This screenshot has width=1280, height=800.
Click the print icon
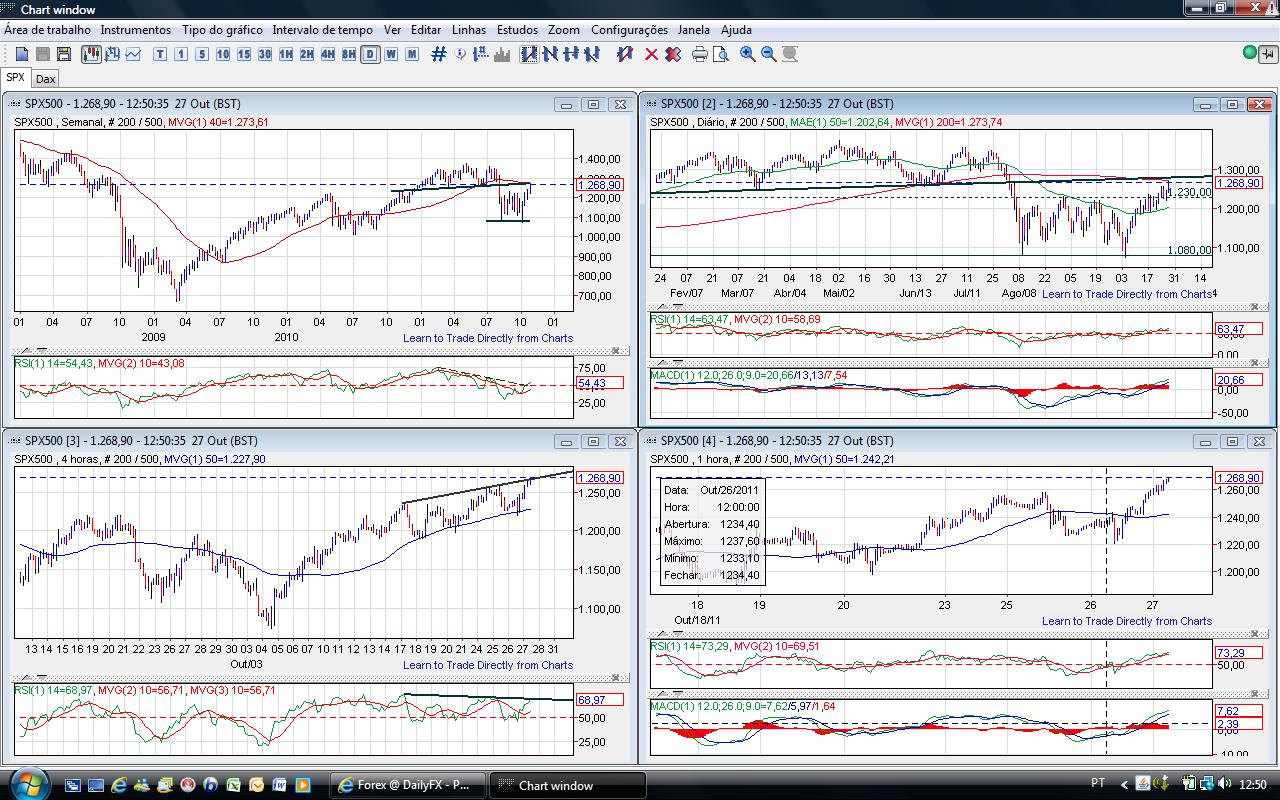click(700, 54)
